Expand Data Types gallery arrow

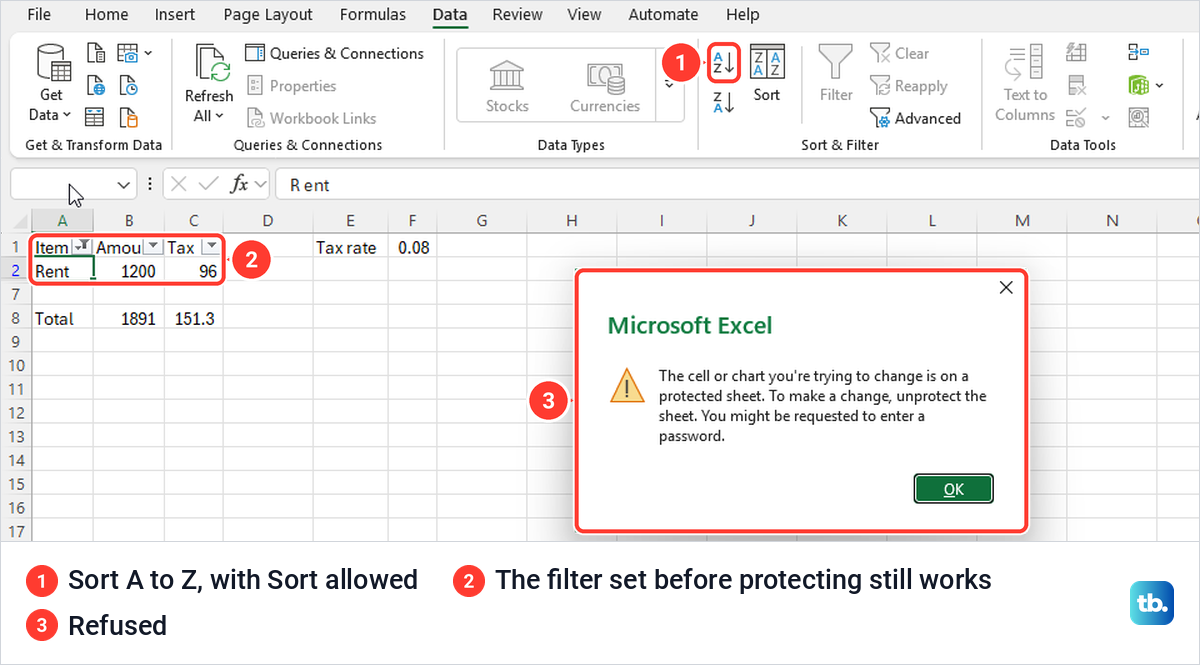669,83
